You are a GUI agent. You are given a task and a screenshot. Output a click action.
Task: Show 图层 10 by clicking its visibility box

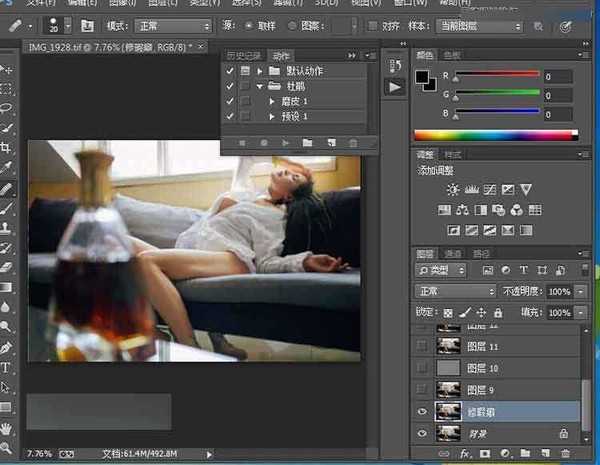pos(422,367)
